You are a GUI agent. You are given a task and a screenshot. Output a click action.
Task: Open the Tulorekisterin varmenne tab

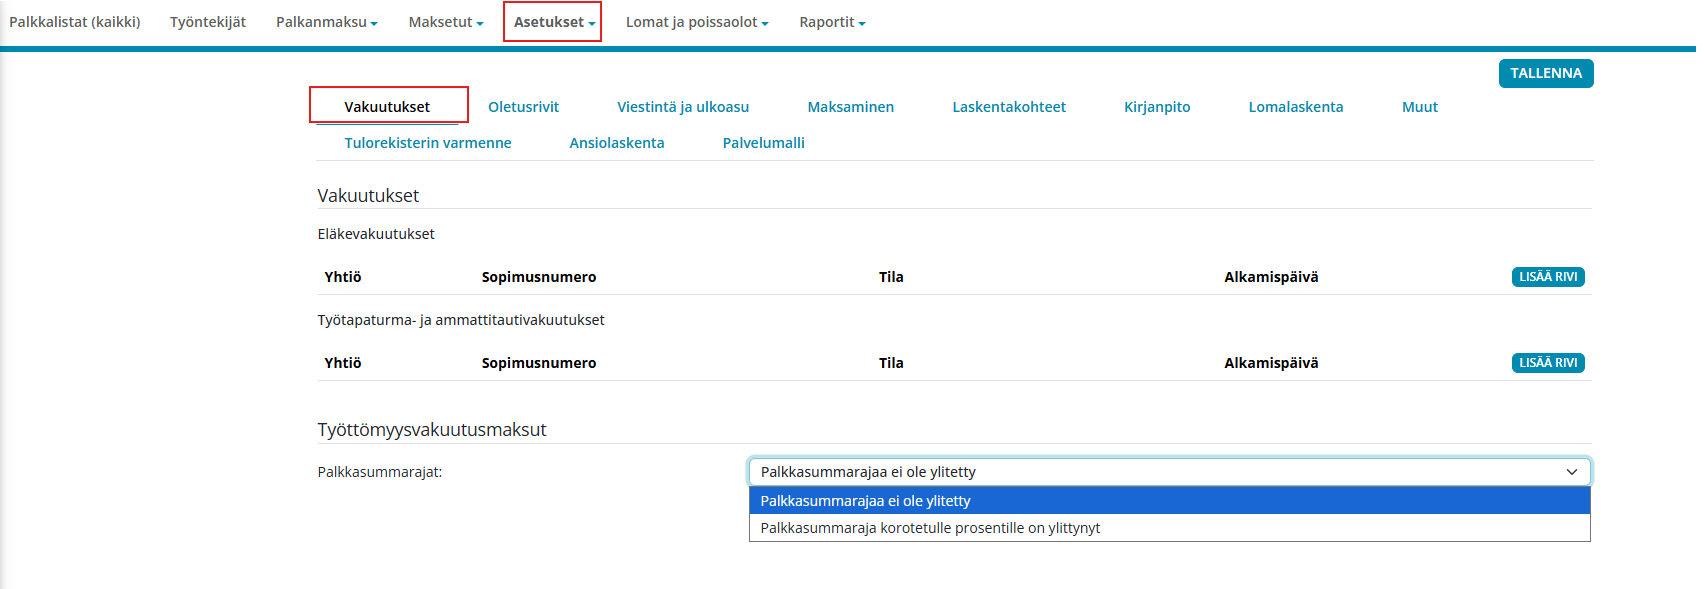[x=427, y=143]
